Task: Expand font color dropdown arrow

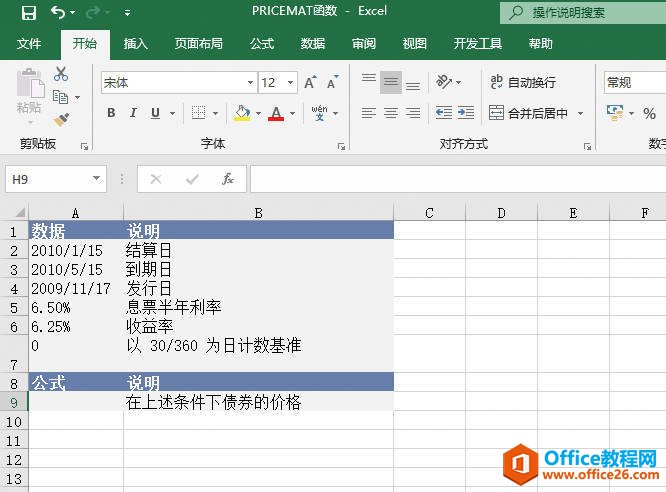Action: 293,113
